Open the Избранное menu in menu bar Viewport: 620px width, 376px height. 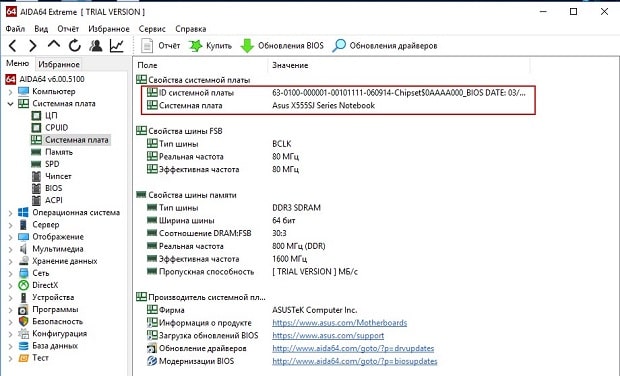[x=109, y=29]
